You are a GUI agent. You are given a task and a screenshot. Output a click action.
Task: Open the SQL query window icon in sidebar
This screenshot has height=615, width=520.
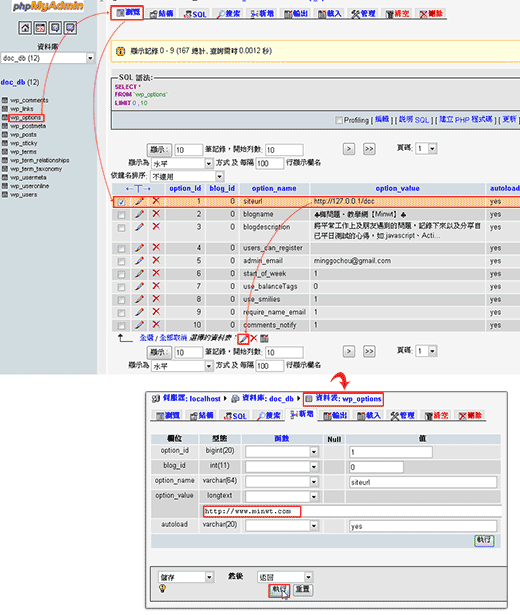[x=40, y=28]
